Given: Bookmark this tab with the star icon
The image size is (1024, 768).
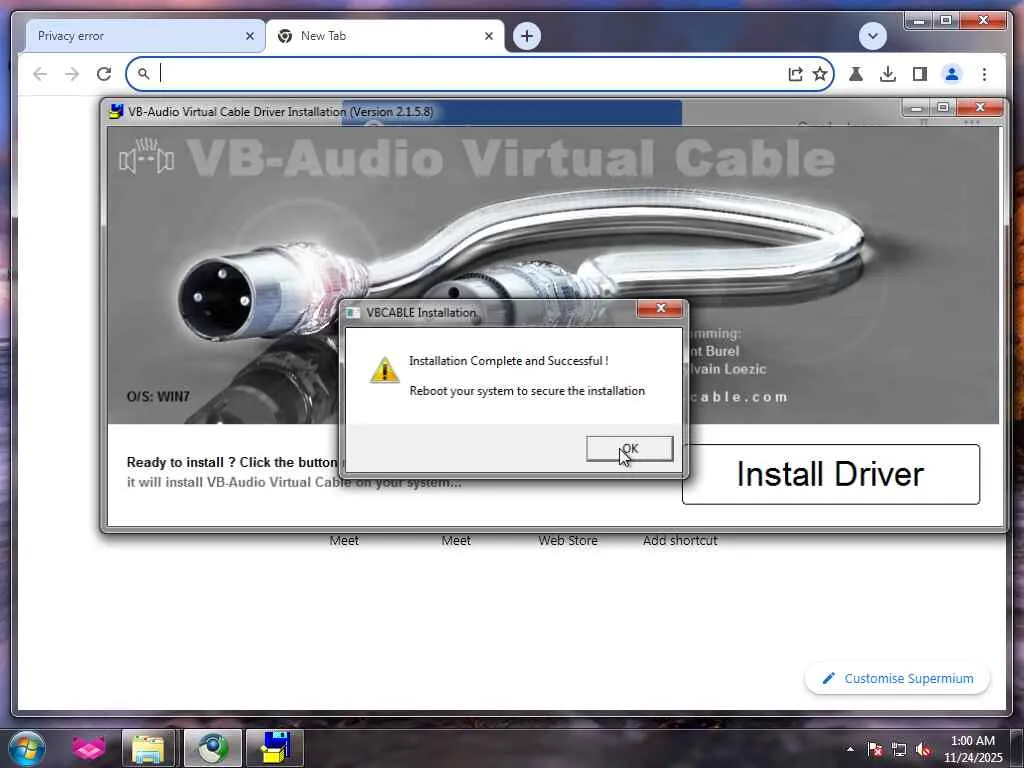Looking at the screenshot, I should click(820, 74).
